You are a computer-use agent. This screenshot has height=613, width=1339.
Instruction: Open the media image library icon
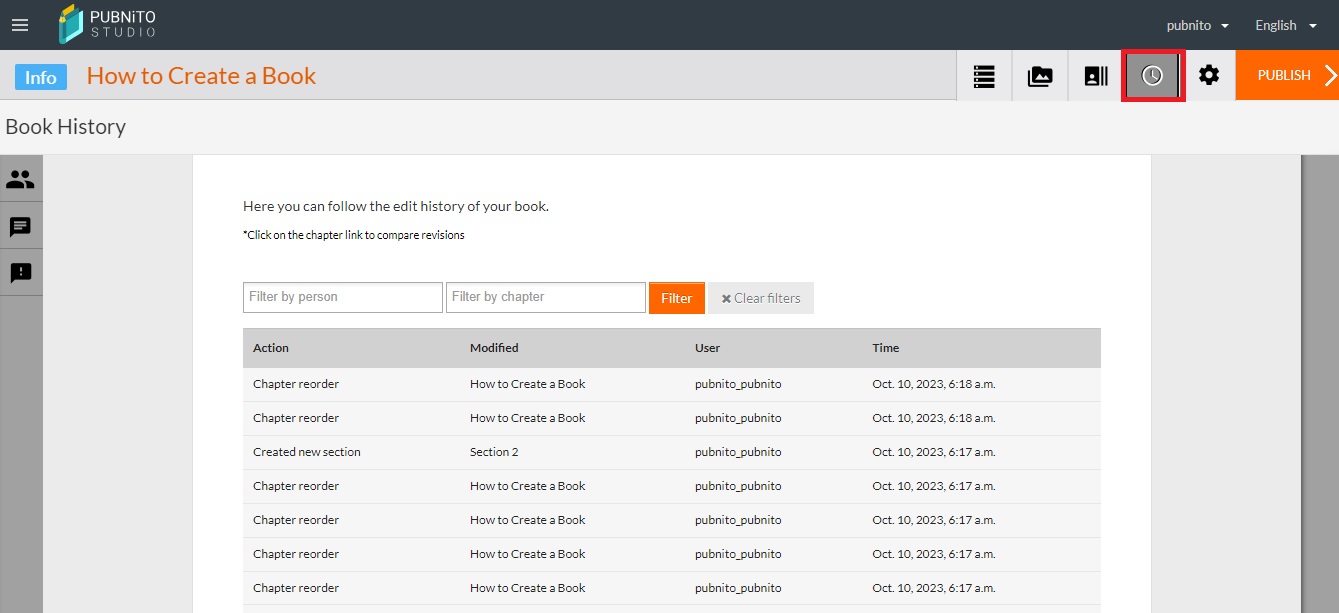[x=1040, y=76]
